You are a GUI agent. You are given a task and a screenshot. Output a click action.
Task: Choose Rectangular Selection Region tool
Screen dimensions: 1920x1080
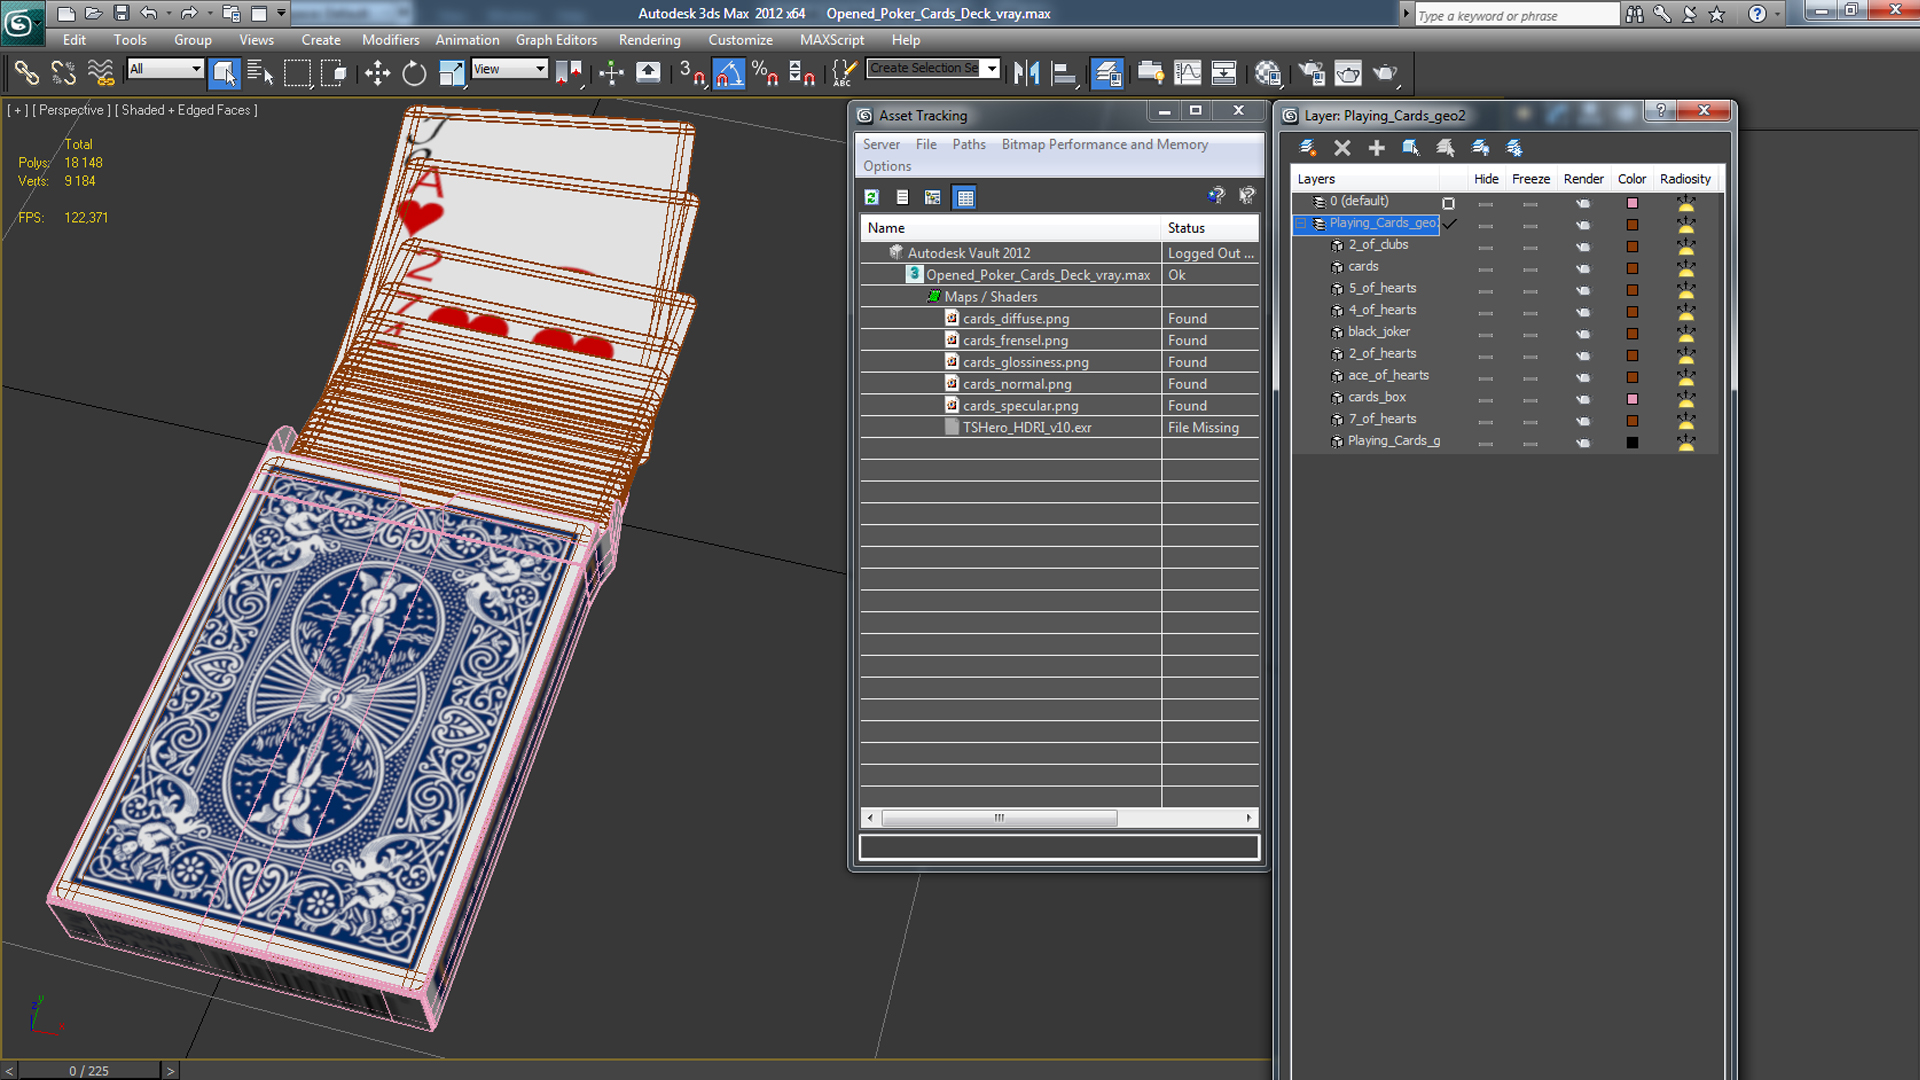297,73
